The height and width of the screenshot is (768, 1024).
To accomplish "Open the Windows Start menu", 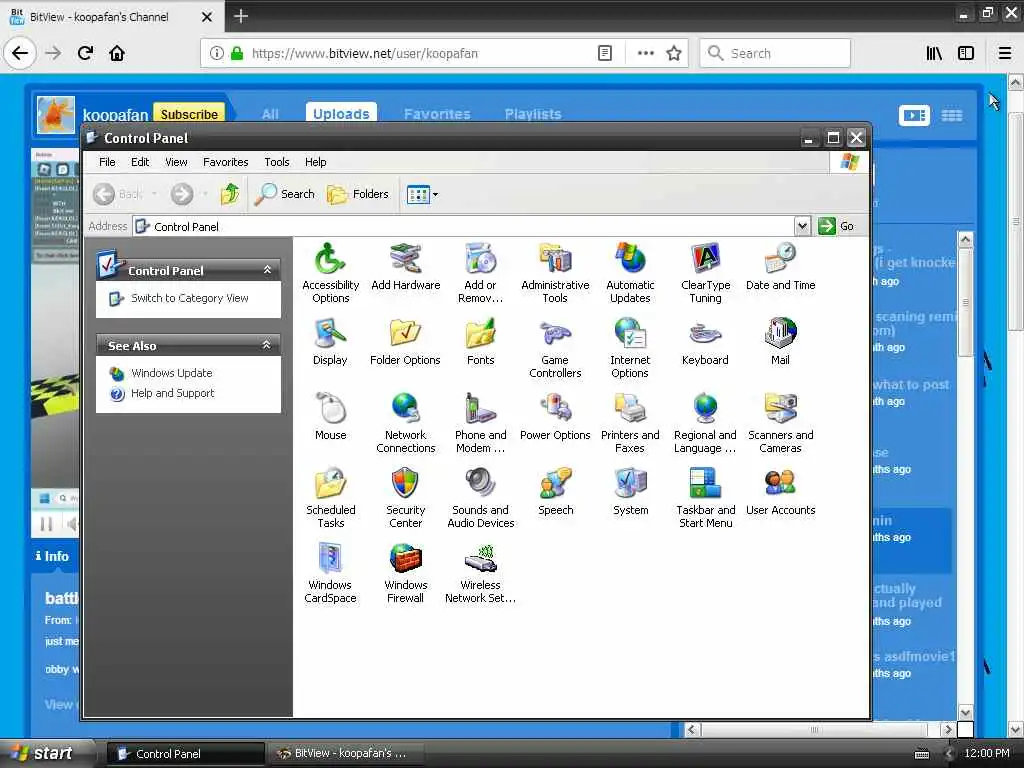I will (46, 753).
